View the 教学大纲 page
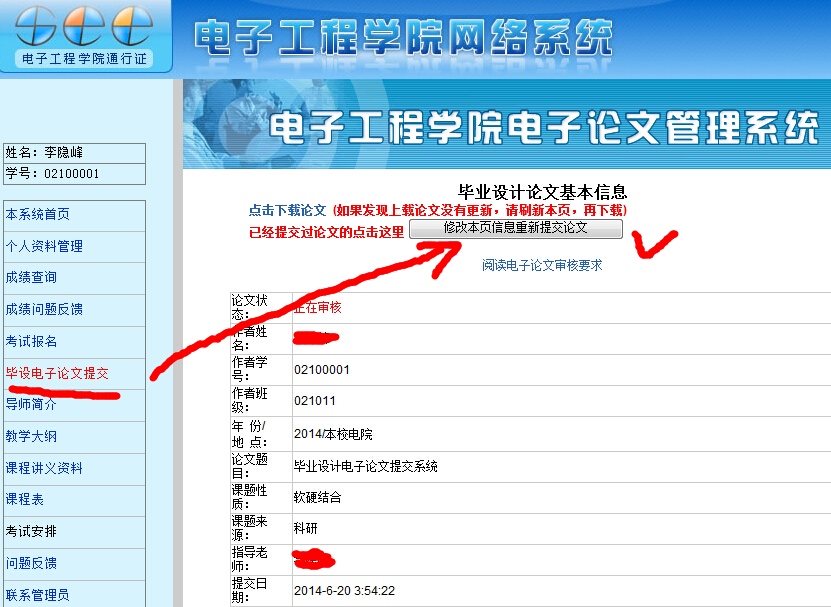The image size is (831, 607). point(31,436)
